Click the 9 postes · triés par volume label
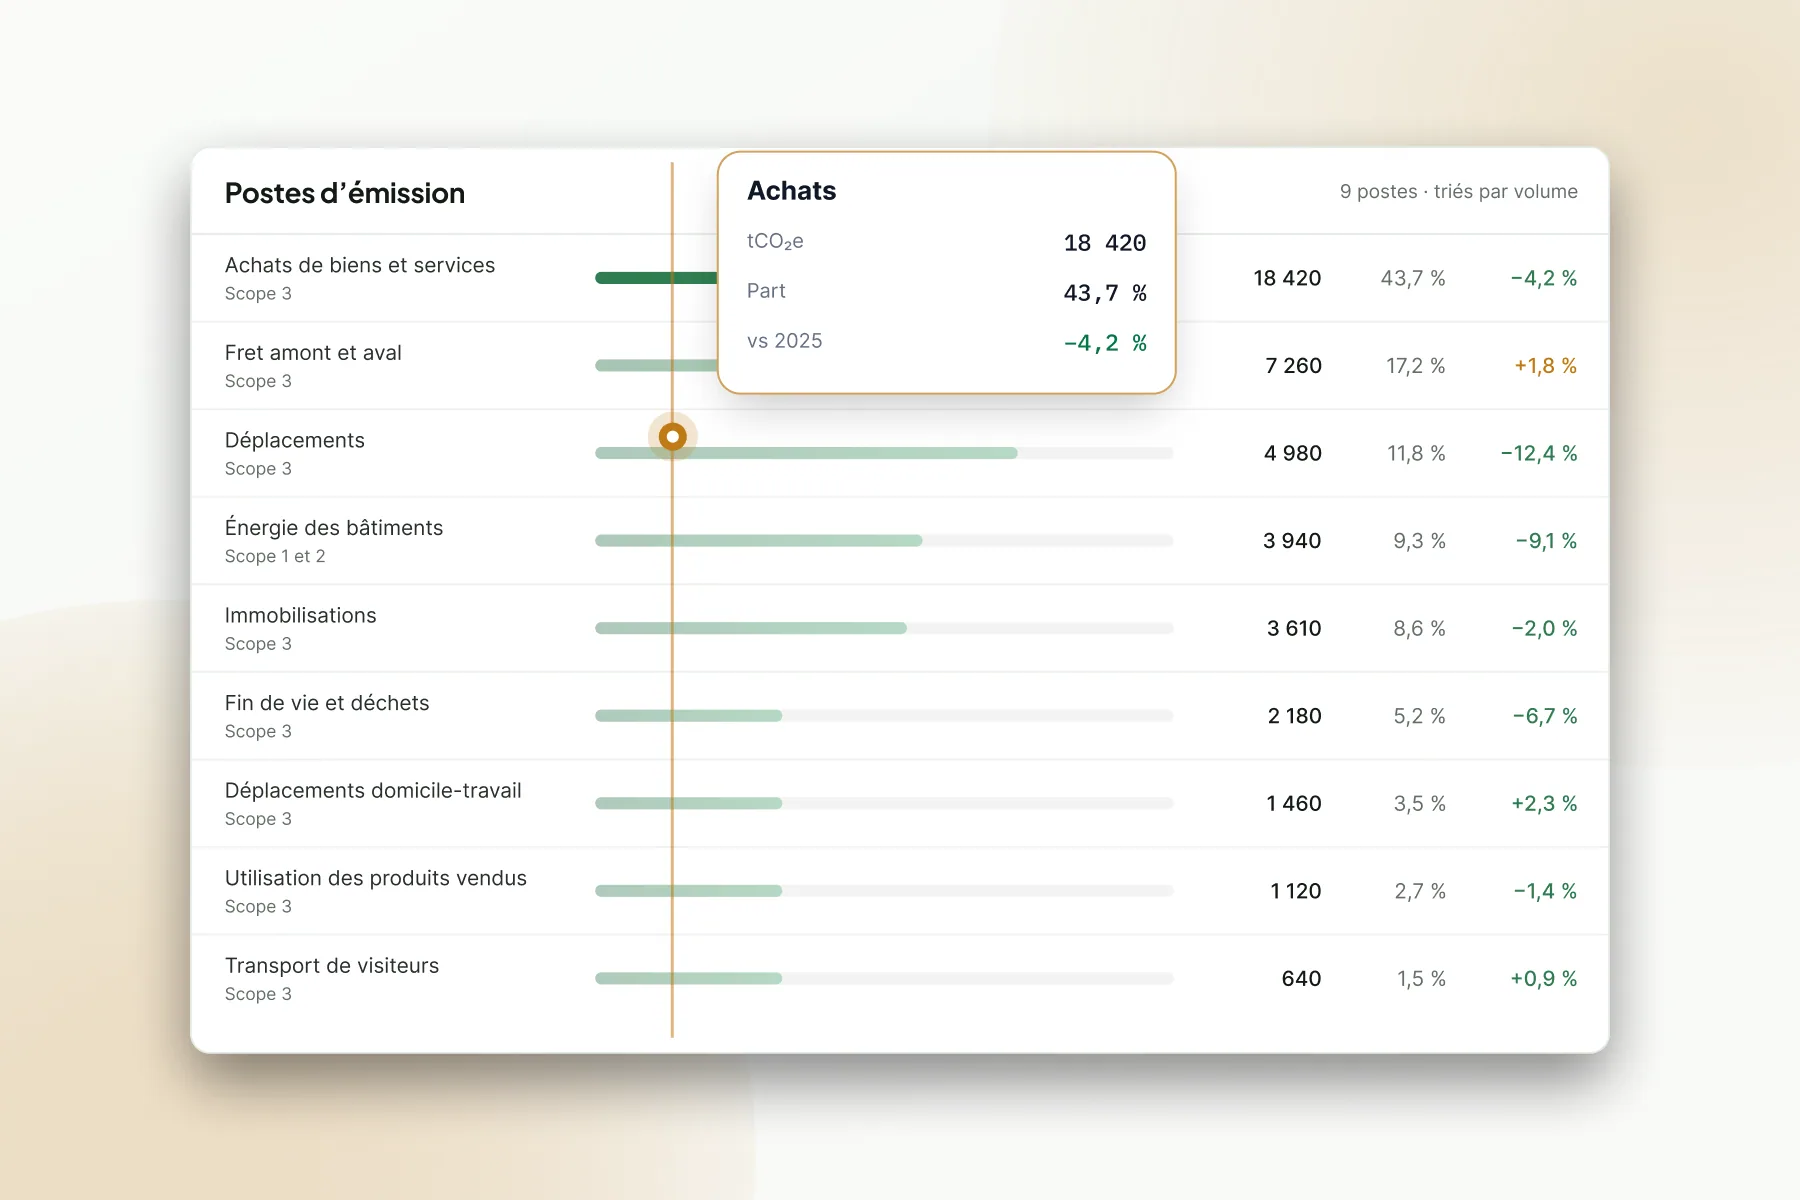The height and width of the screenshot is (1200, 1800). [x=1459, y=191]
